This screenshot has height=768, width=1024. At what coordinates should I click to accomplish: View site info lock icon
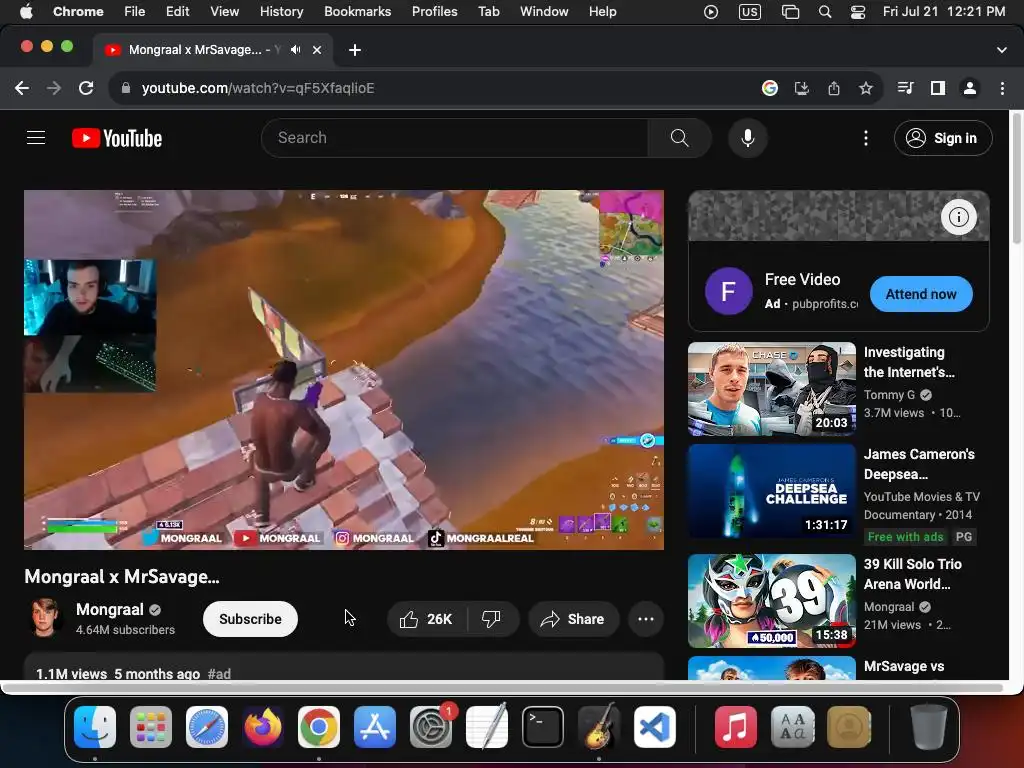pyautogui.click(x=126, y=88)
